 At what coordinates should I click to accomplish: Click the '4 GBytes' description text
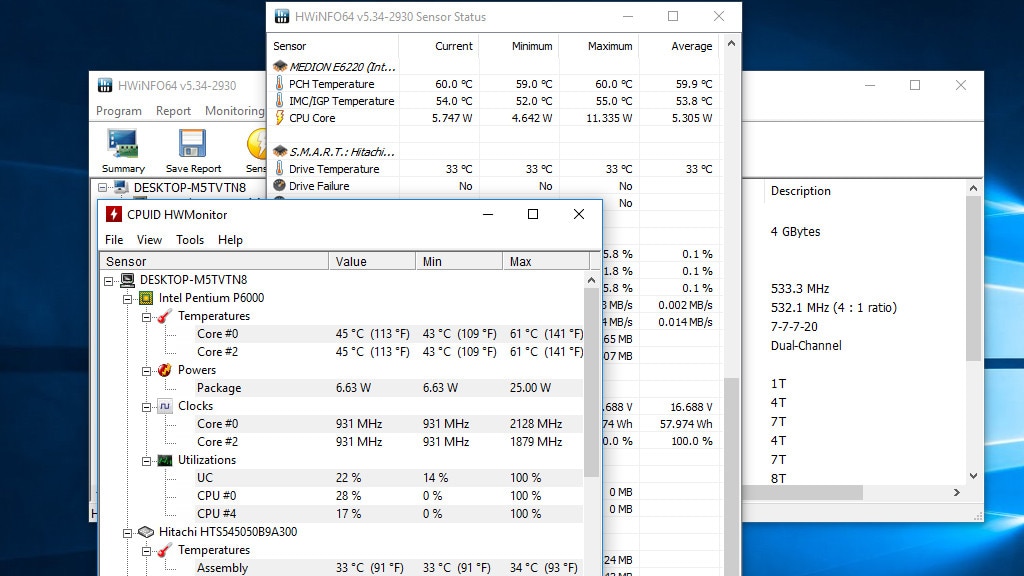795,231
